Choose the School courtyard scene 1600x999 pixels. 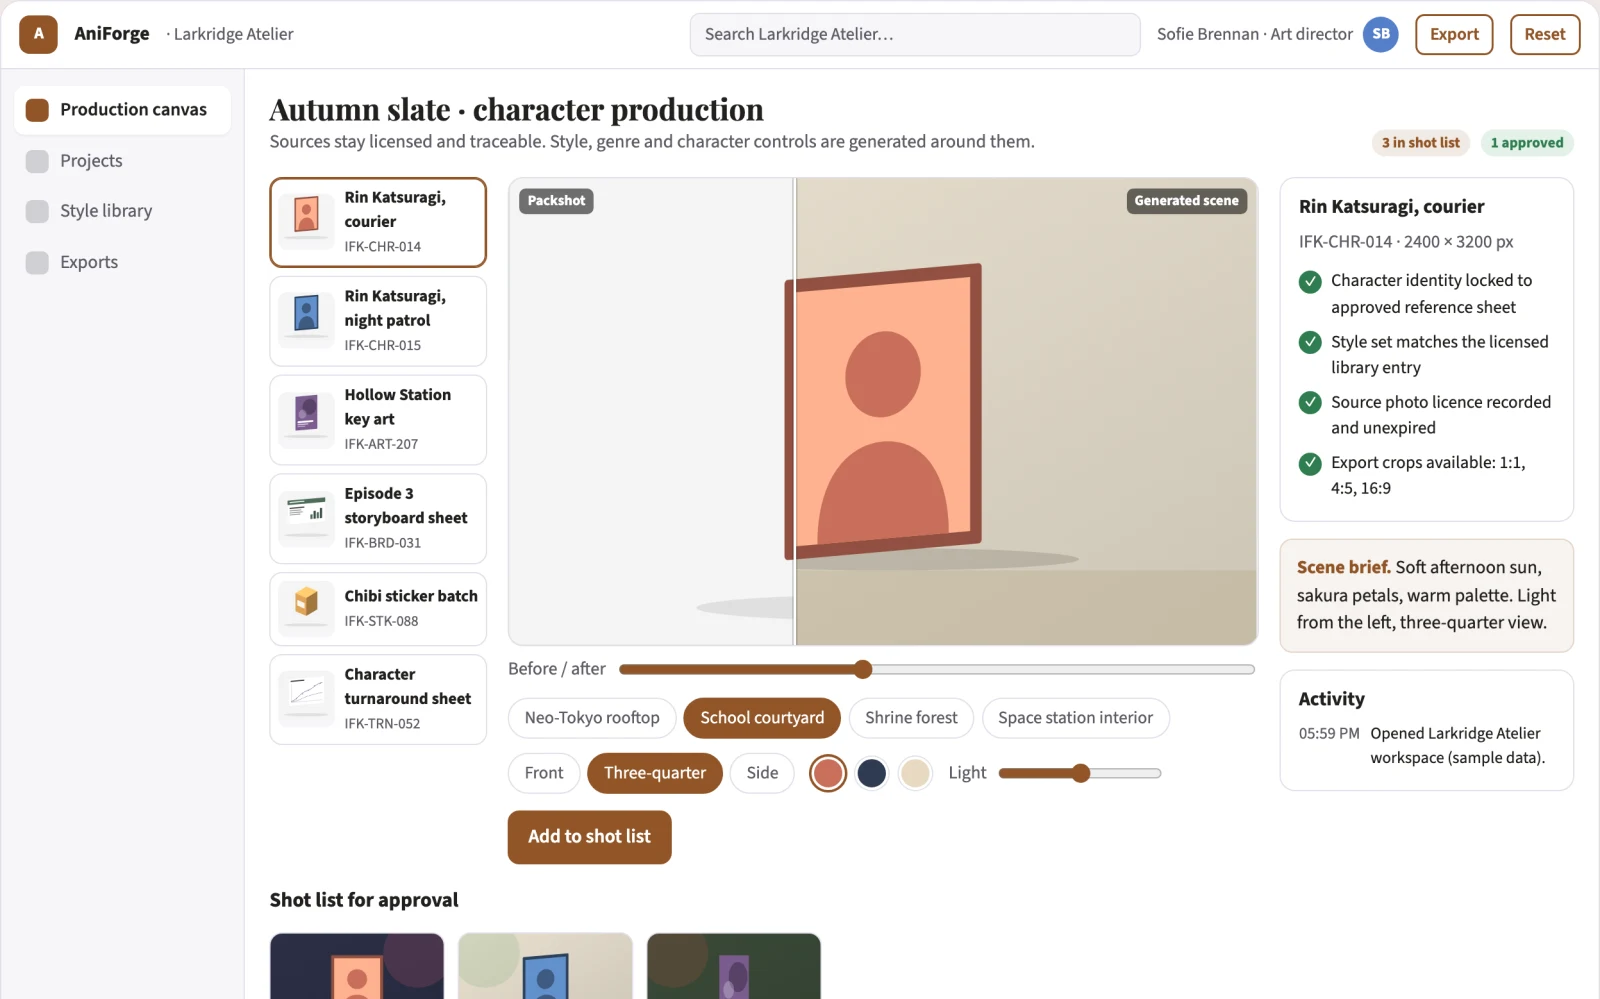click(762, 718)
